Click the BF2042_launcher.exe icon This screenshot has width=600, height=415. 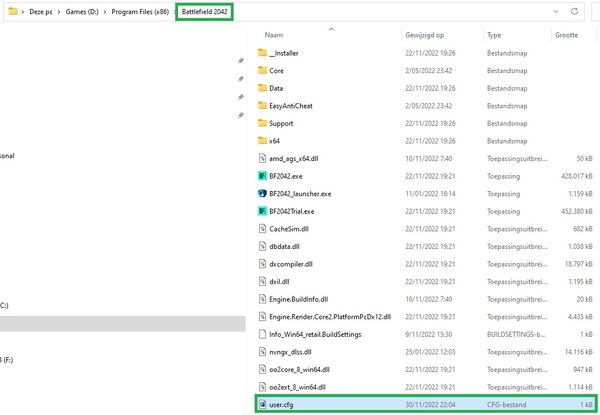click(262, 193)
